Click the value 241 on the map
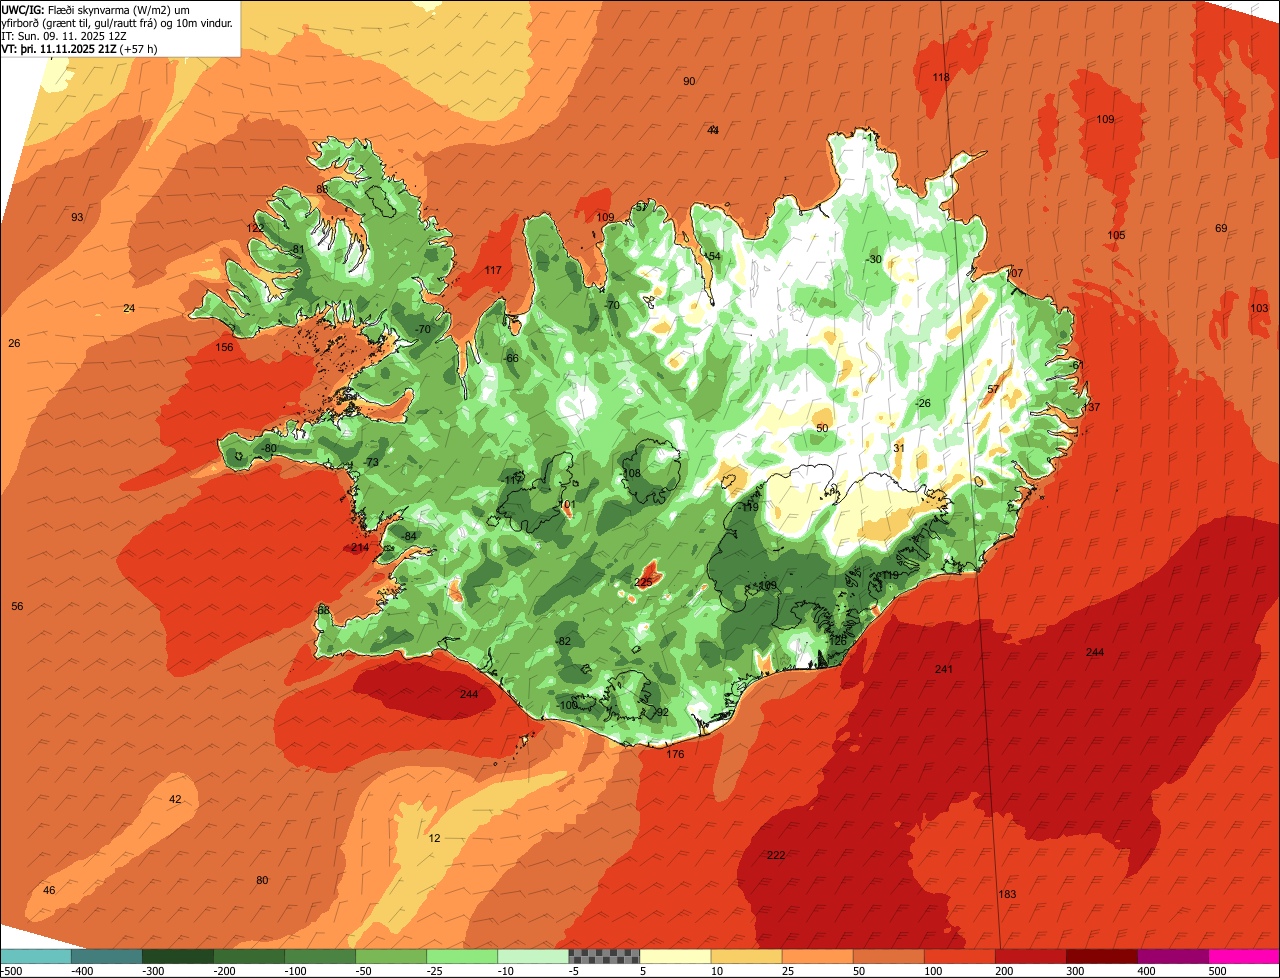 944,669
